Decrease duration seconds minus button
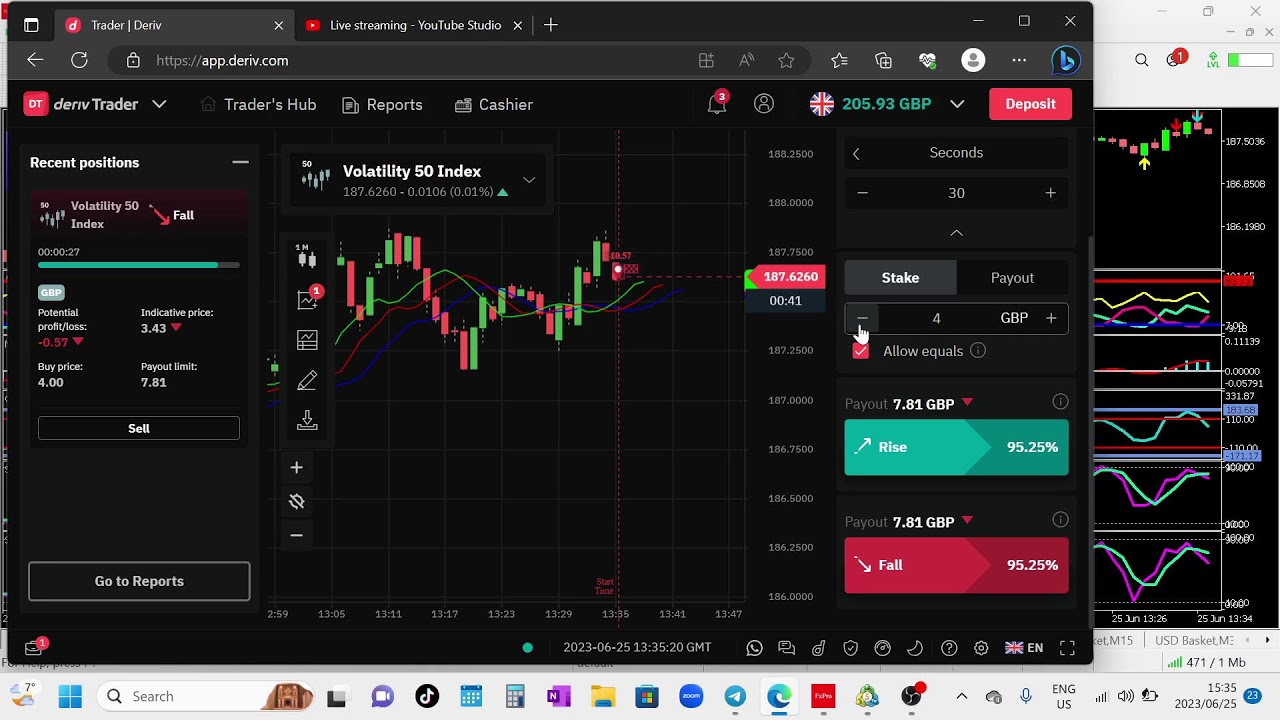 tap(862, 193)
